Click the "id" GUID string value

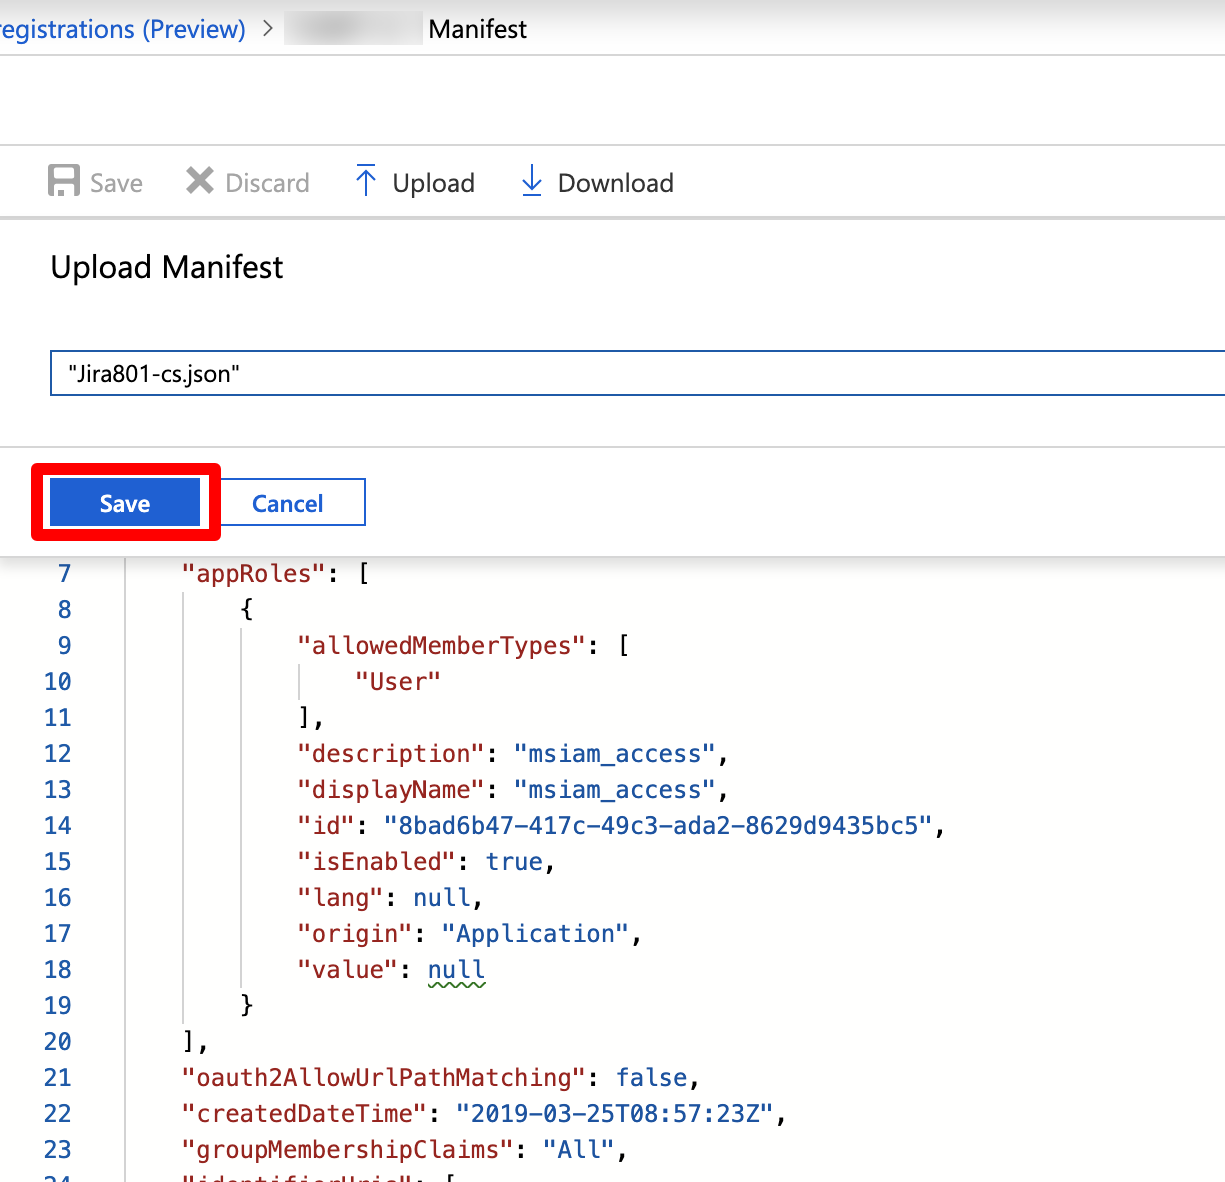658,826
